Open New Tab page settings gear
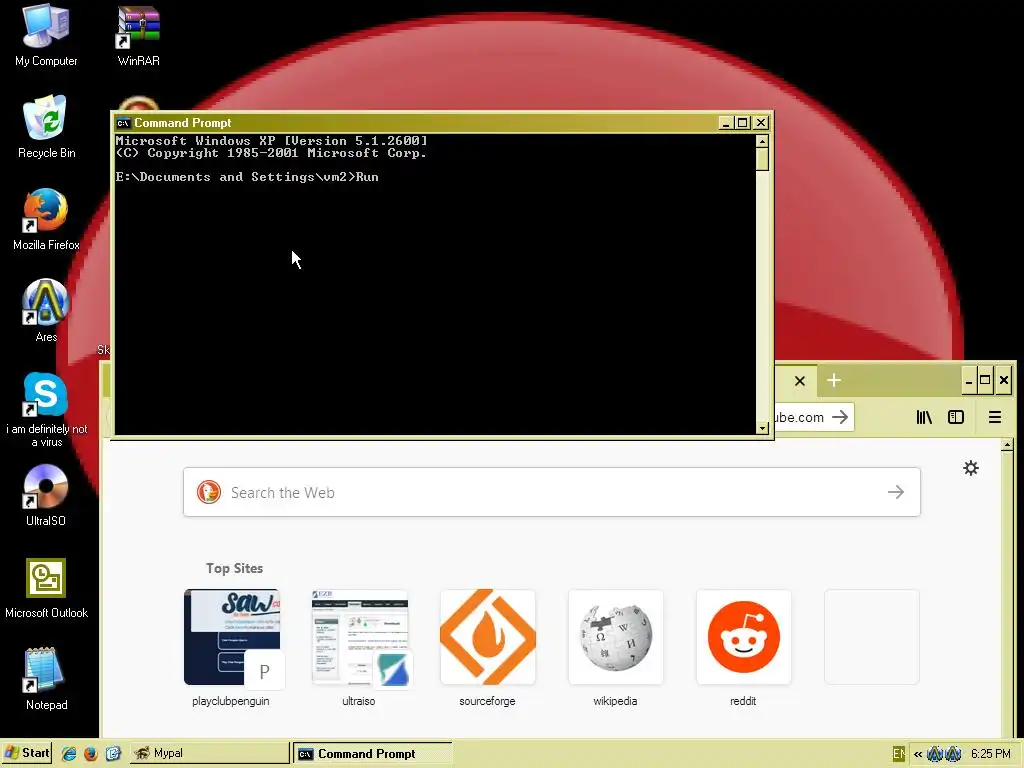Image resolution: width=1024 pixels, height=768 pixels. click(970, 468)
